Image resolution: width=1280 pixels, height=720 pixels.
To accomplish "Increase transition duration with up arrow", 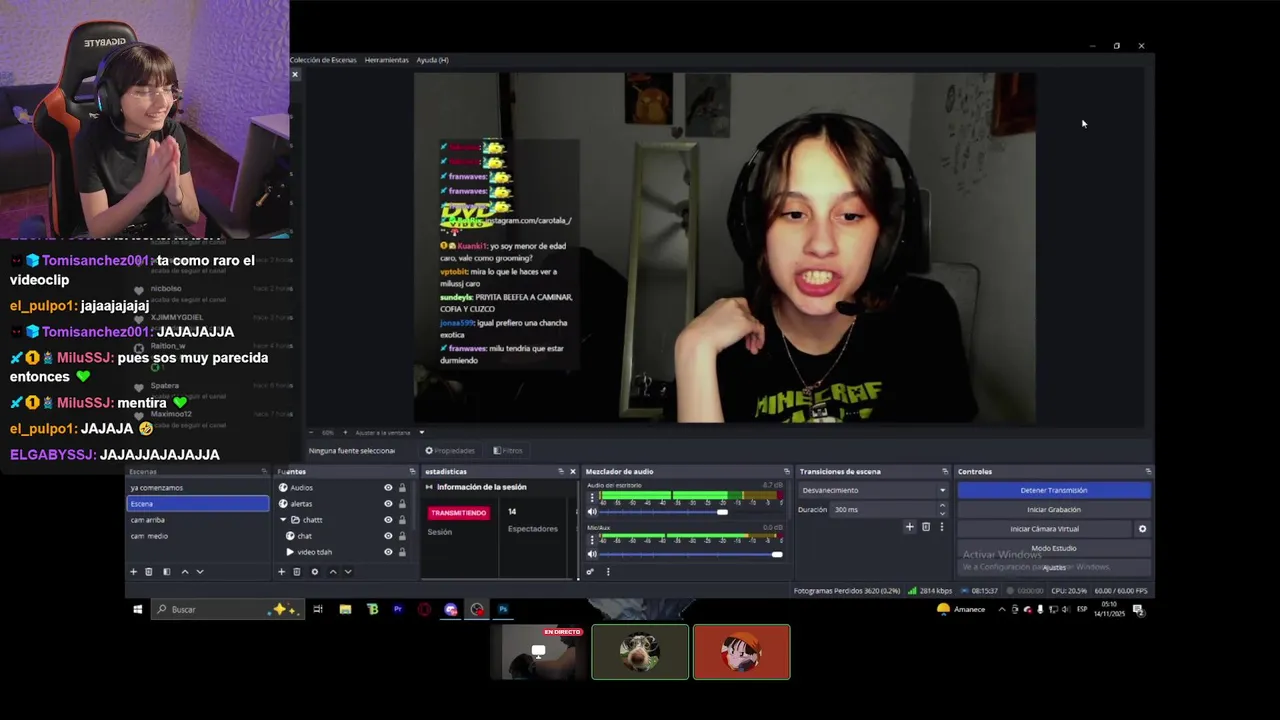I will (x=941, y=506).
